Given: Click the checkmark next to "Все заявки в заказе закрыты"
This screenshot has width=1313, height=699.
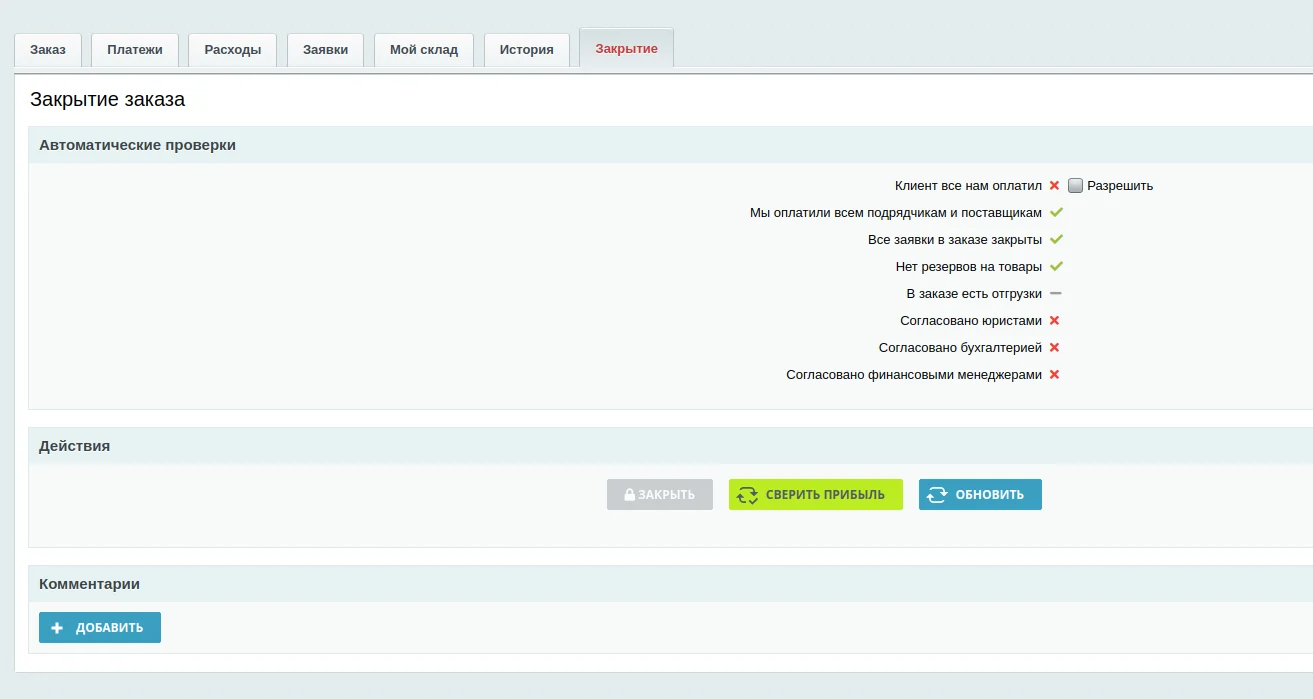Looking at the screenshot, I should pyautogui.click(x=1056, y=240).
